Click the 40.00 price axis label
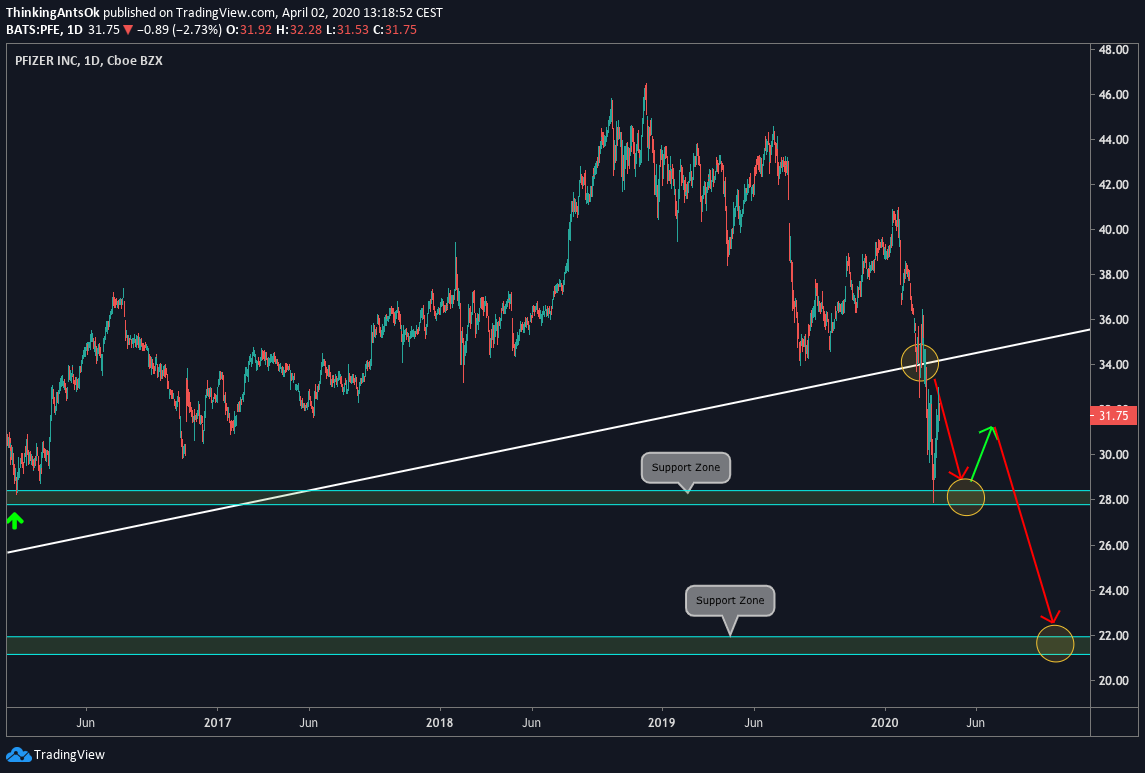 point(1114,230)
